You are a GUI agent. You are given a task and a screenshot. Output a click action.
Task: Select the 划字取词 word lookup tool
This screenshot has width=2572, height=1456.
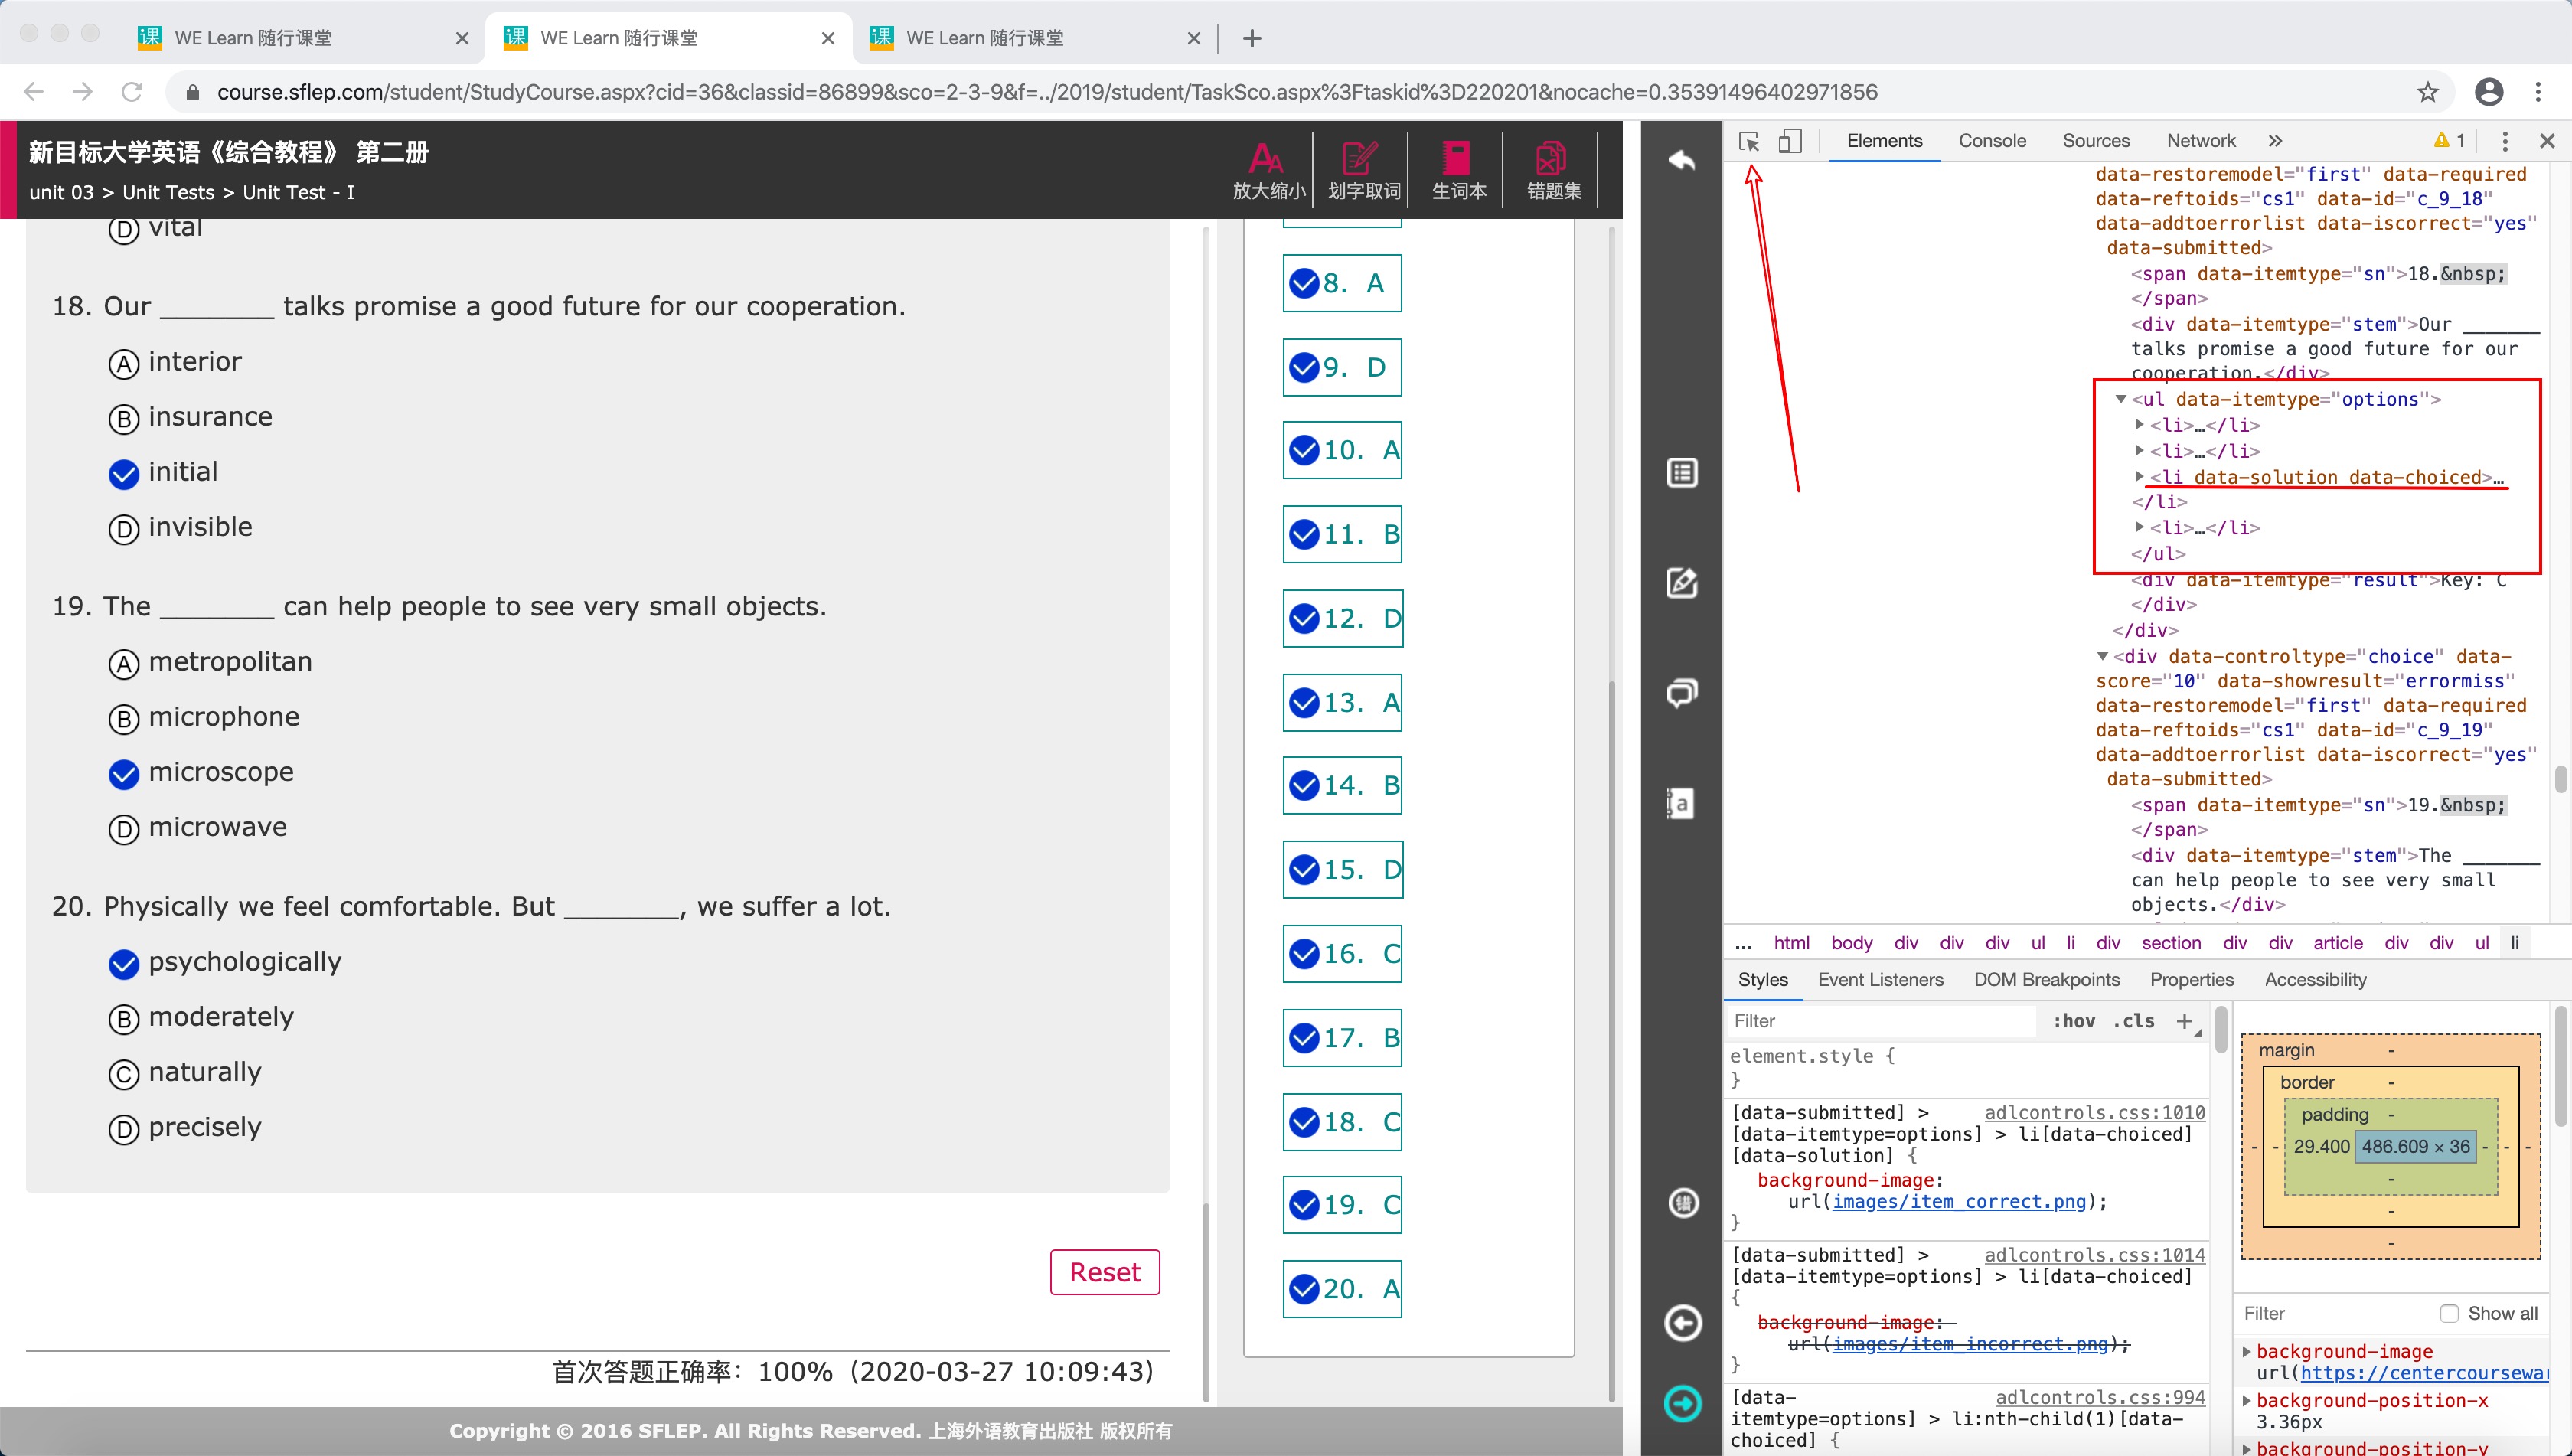[1361, 168]
